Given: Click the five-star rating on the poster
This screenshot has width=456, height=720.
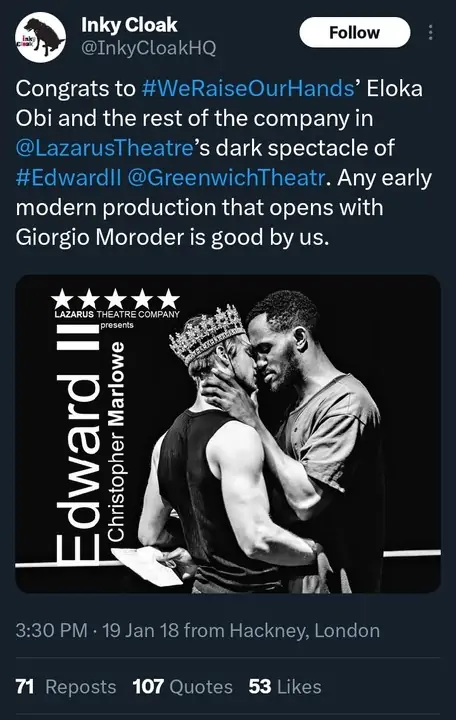Looking at the screenshot, I should click(x=115, y=299).
